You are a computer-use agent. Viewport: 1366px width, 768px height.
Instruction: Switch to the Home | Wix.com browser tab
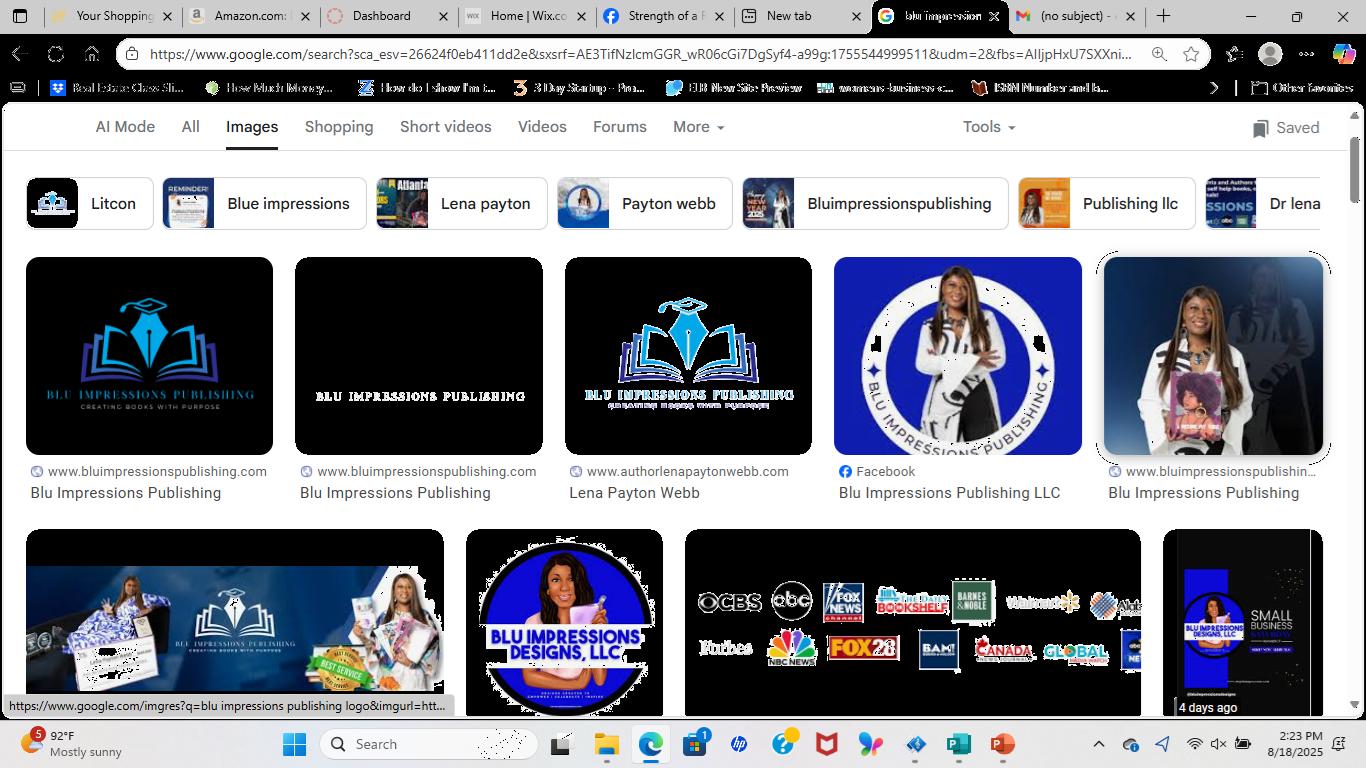tap(525, 16)
